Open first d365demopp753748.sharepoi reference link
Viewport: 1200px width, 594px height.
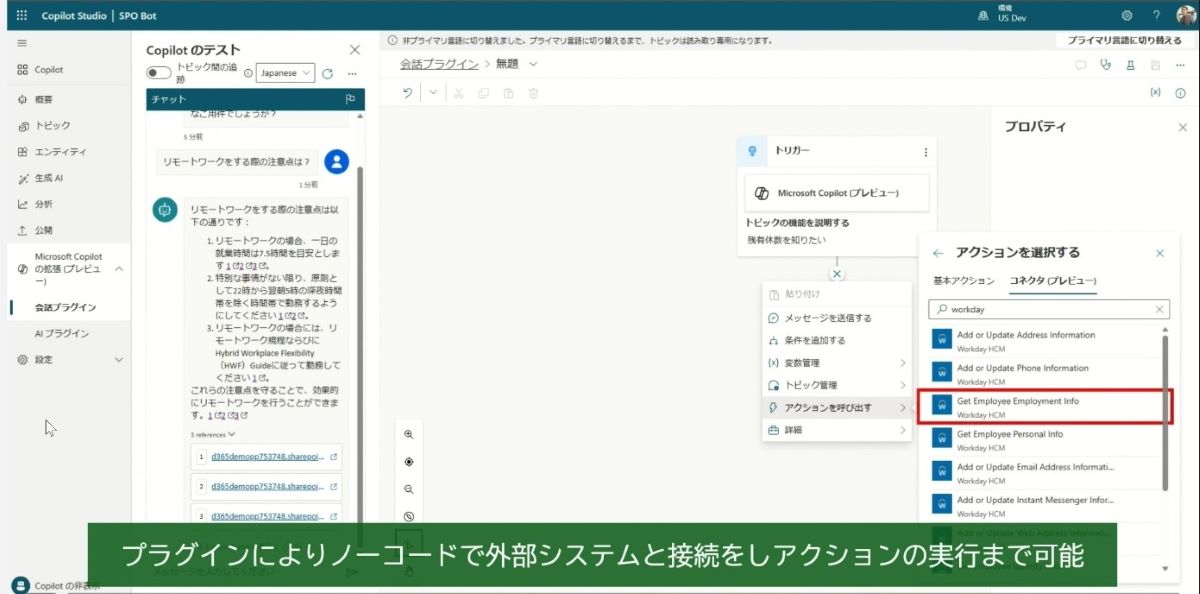pos(267,457)
